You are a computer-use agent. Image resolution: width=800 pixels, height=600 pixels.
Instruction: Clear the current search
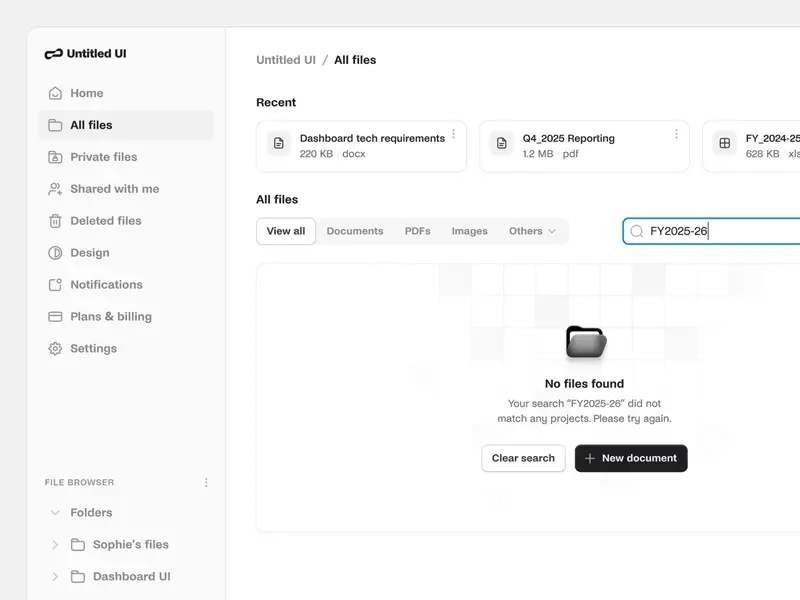pyautogui.click(x=523, y=458)
